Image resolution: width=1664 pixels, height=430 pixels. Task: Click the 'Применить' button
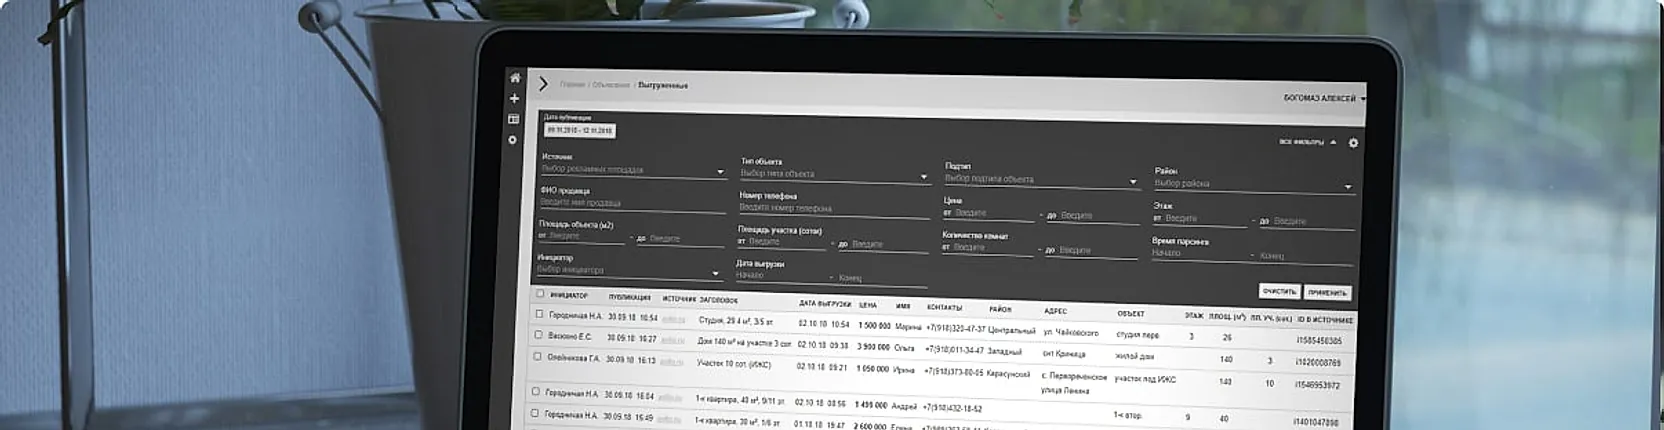point(1327,293)
